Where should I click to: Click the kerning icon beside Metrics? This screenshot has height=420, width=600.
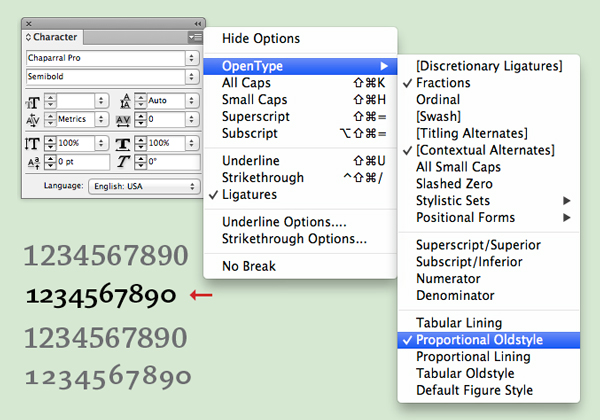[x=33, y=120]
